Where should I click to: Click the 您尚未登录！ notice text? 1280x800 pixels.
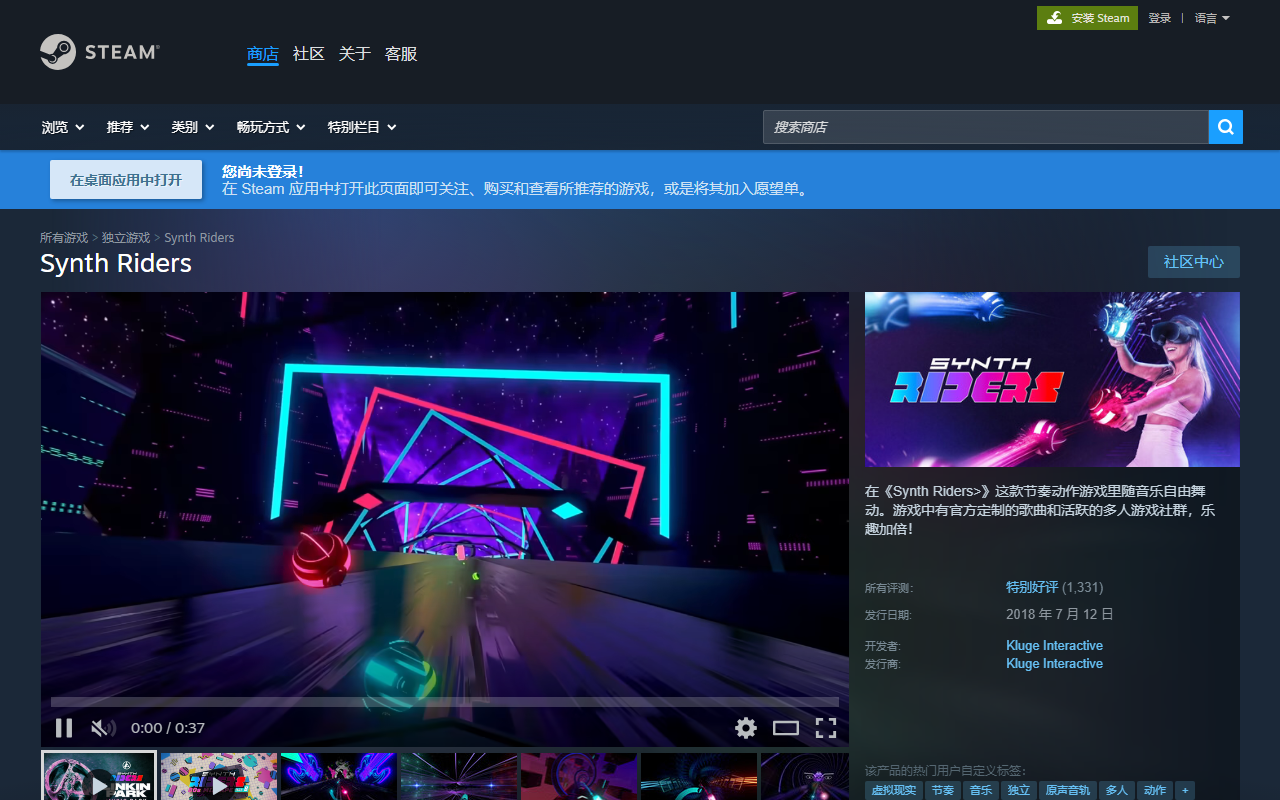click(263, 172)
